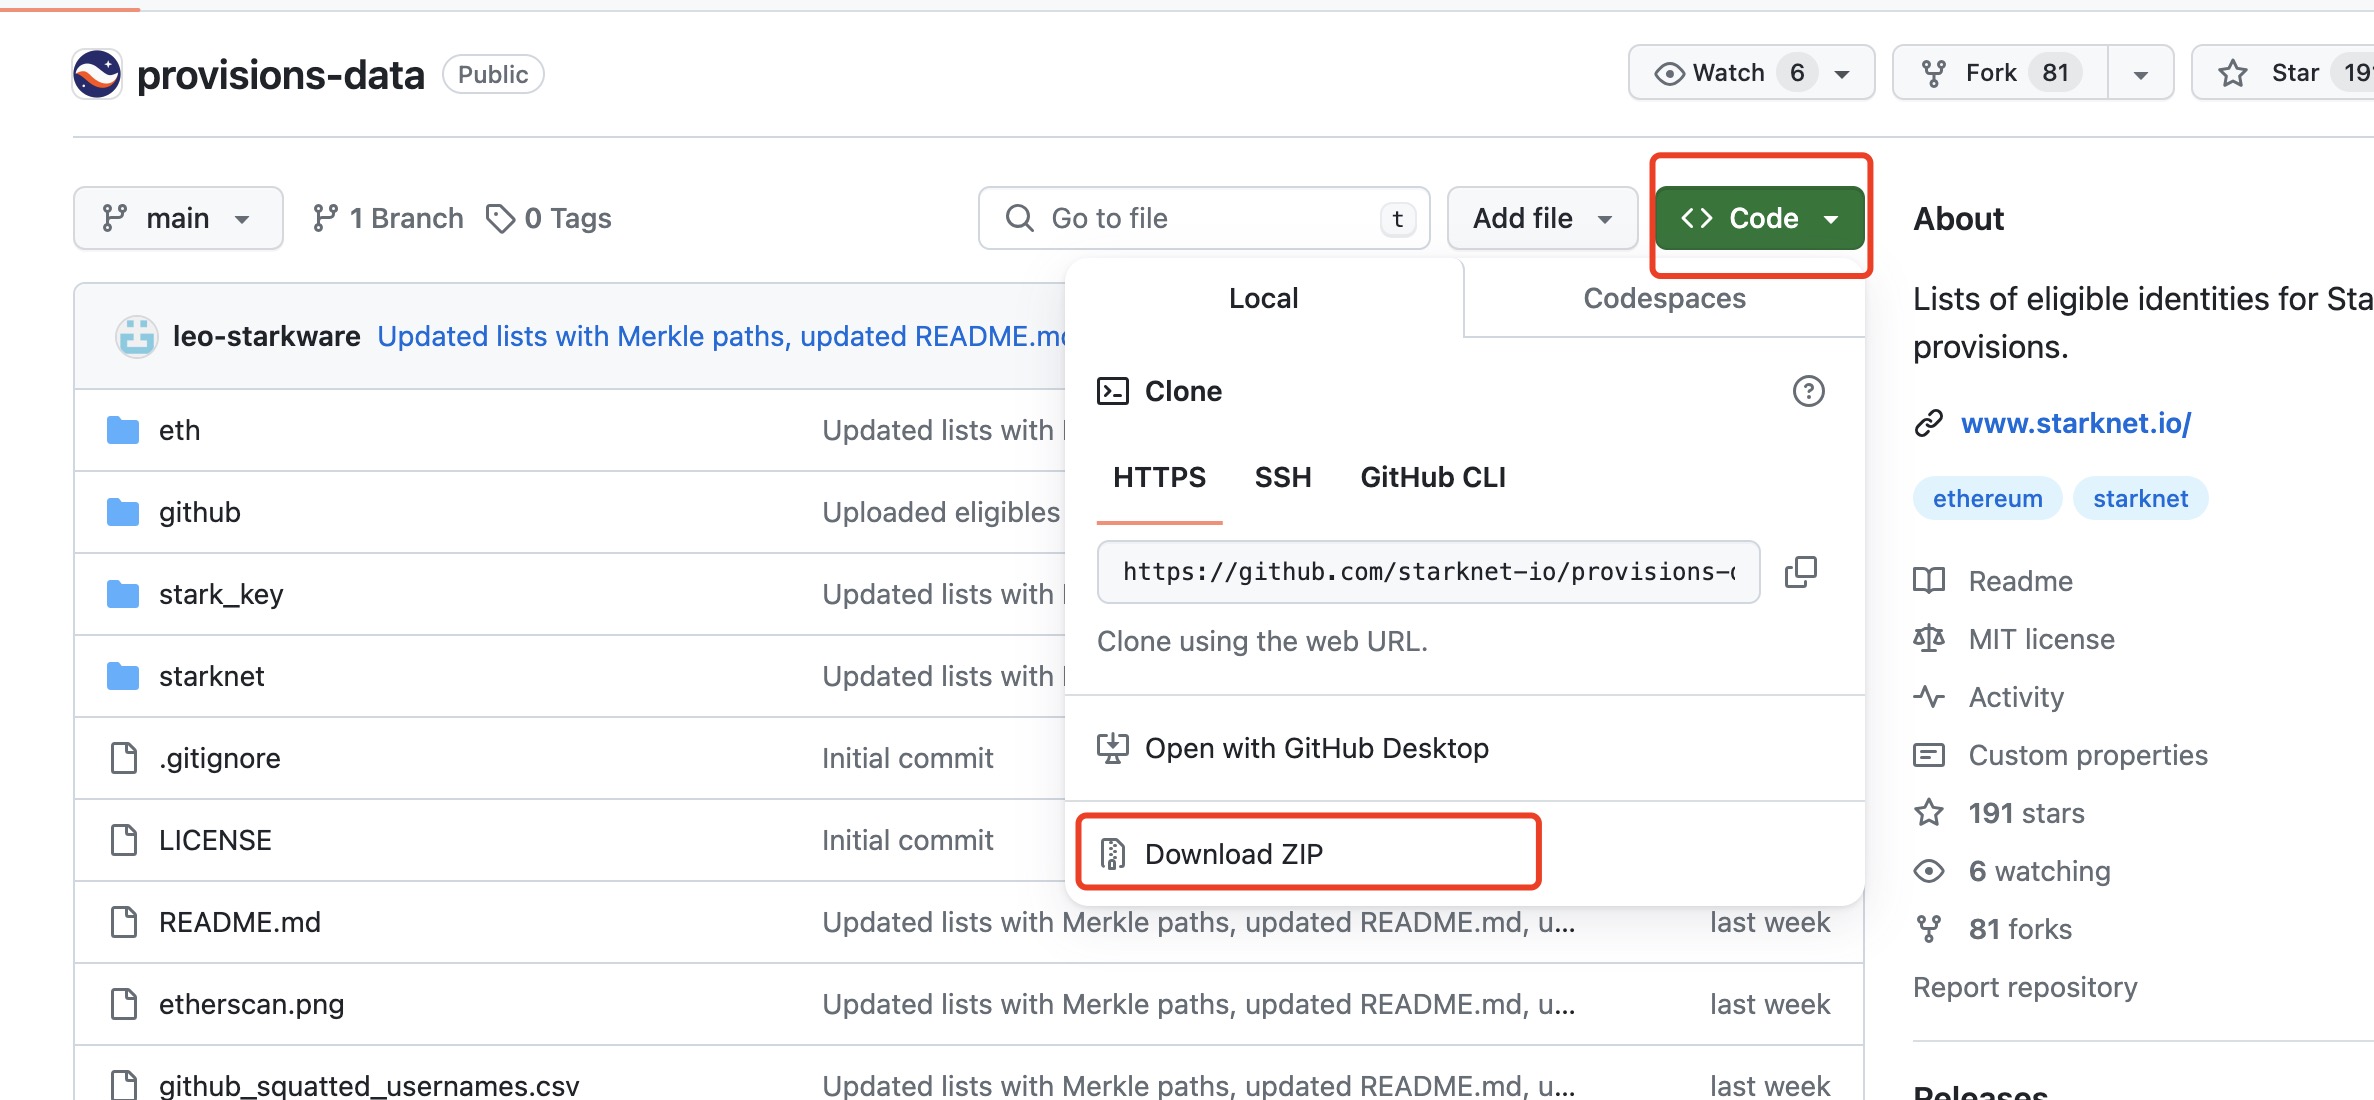Screen dimensions: 2374x1100
Task: Click the provisions-data repository name
Action: (280, 75)
